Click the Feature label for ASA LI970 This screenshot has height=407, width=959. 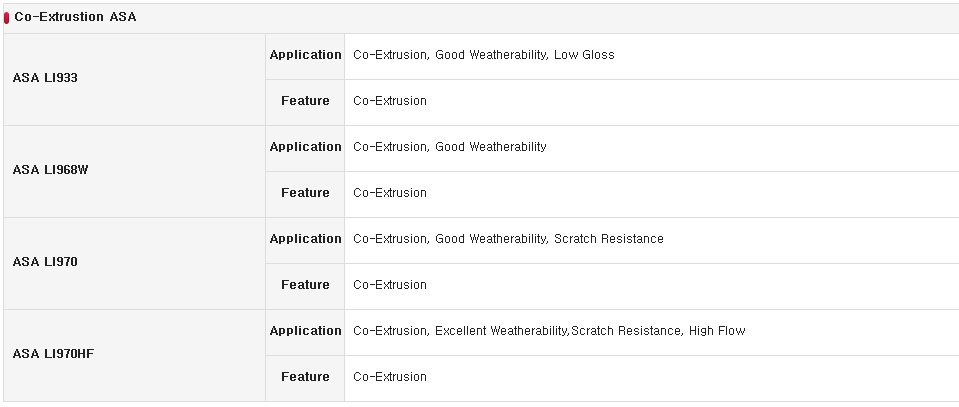(x=305, y=284)
